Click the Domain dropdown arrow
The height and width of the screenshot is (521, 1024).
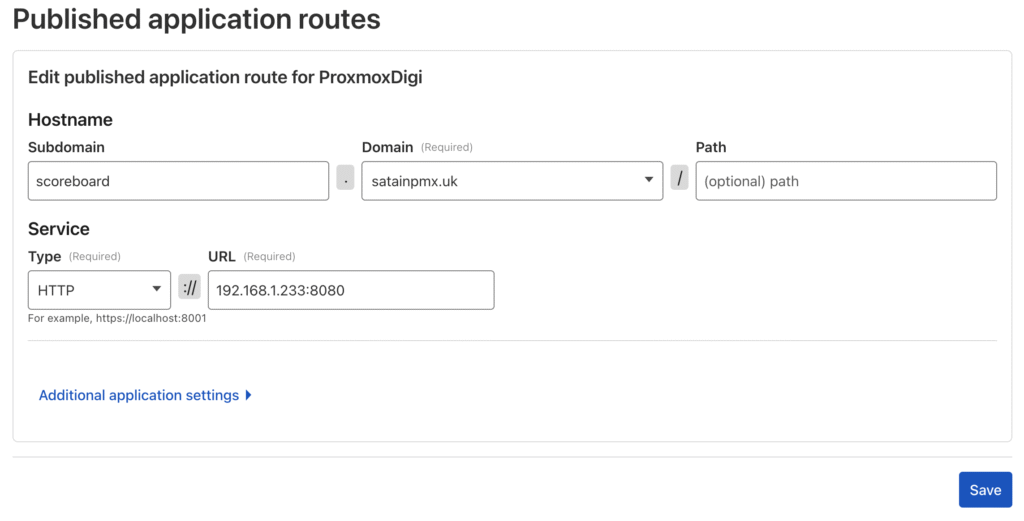click(x=650, y=180)
